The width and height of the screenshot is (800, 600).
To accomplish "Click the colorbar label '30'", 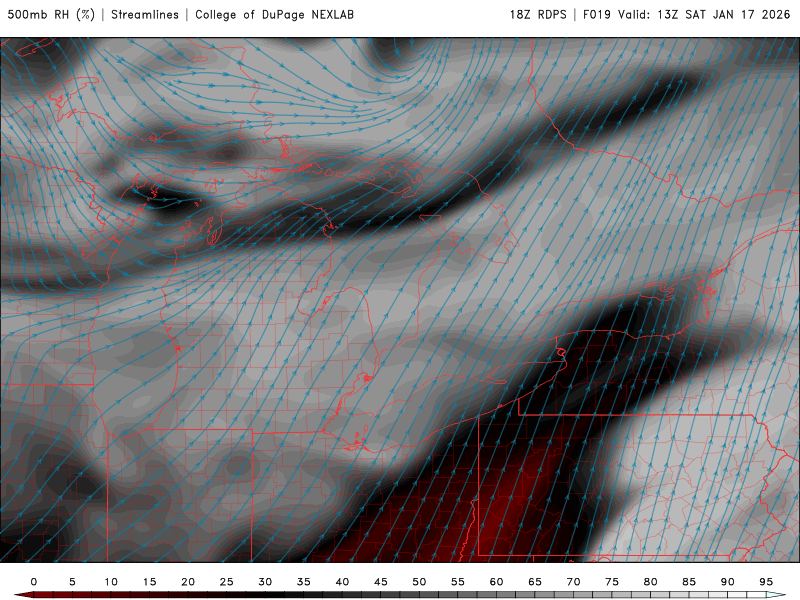I will click(x=265, y=582).
